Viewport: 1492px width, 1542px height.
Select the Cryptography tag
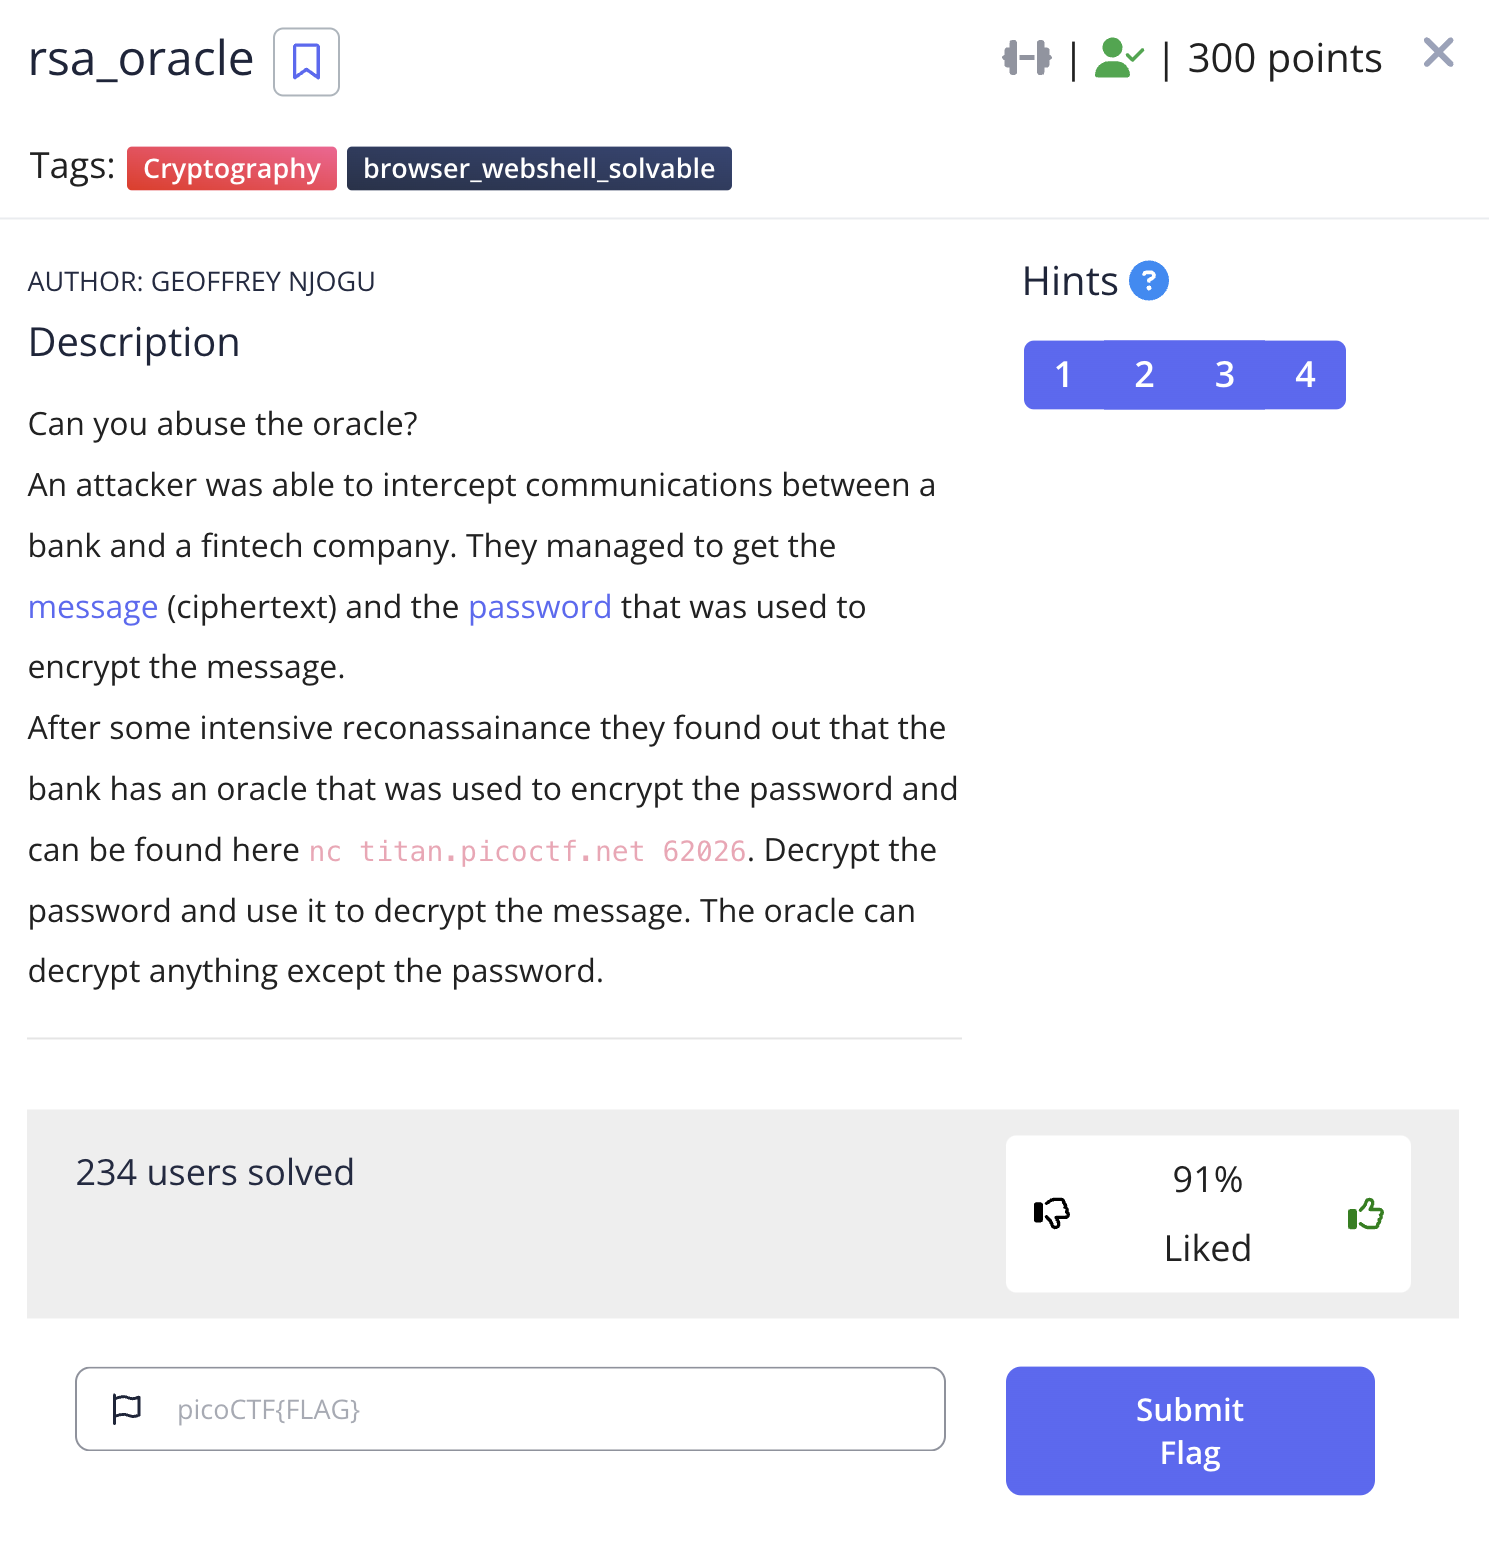click(x=231, y=168)
